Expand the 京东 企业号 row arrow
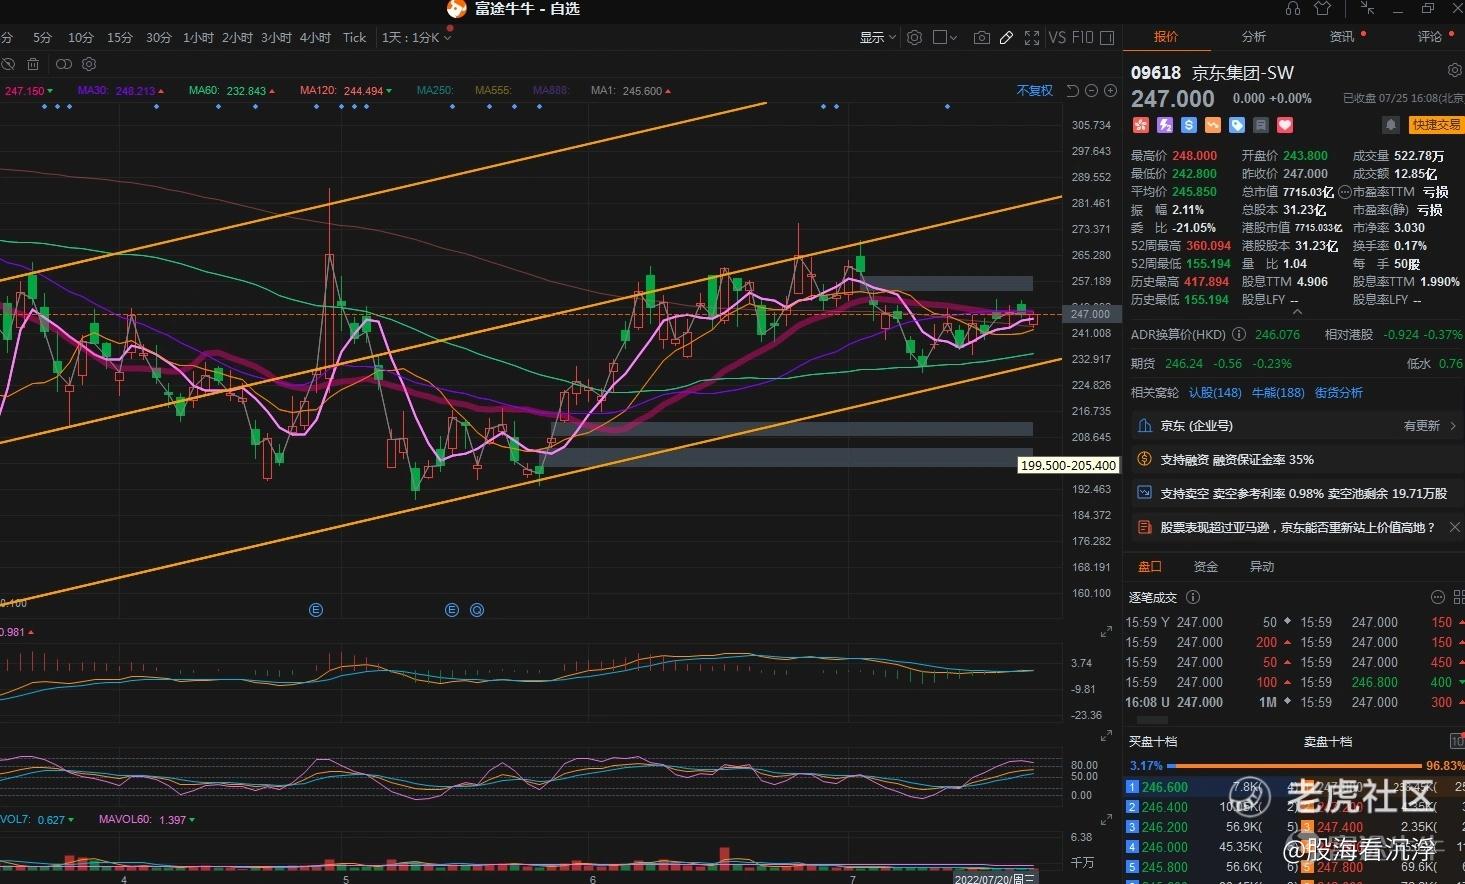The width and height of the screenshot is (1465, 884). (1453, 426)
